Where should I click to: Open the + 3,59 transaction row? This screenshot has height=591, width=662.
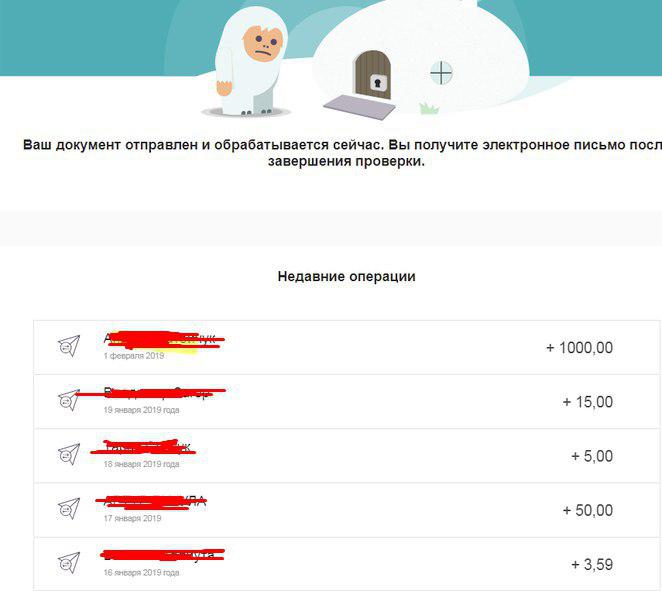pyautogui.click(x=346, y=564)
